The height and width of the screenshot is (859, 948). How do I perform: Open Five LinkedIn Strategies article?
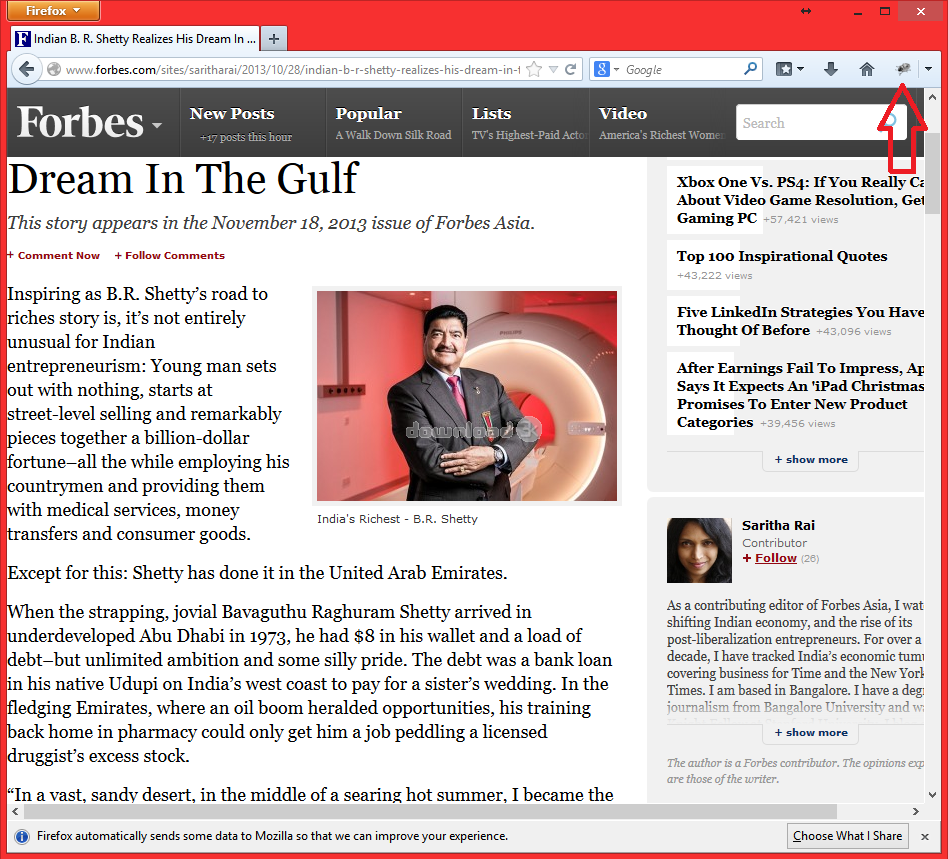pyautogui.click(x=800, y=321)
